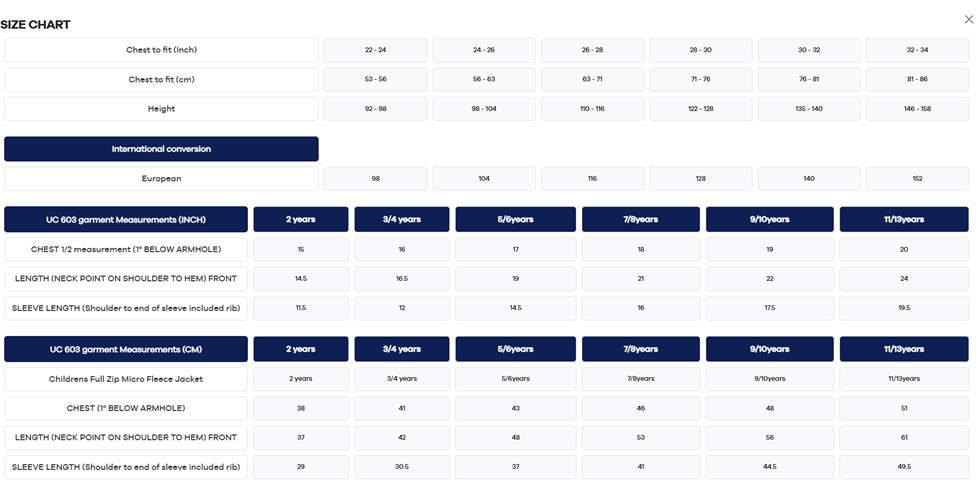Click the European row label
The width and height of the screenshot is (979, 485).
click(x=161, y=178)
